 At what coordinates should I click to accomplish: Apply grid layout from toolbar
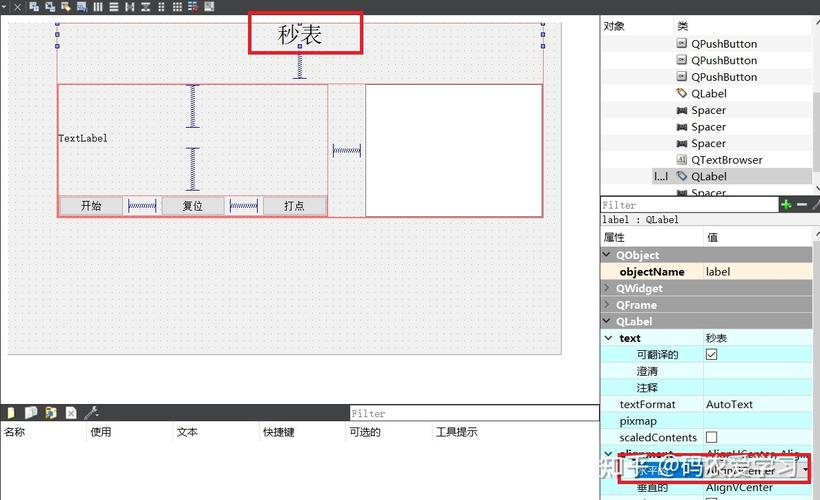tap(177, 7)
